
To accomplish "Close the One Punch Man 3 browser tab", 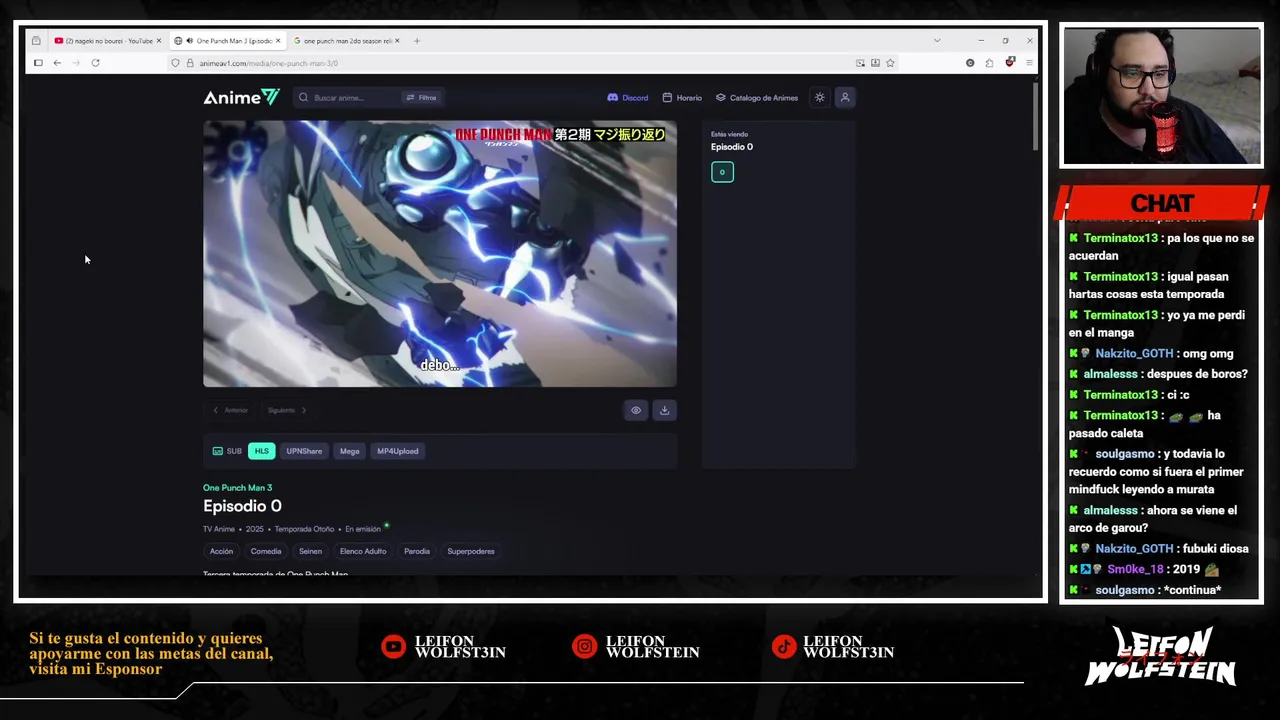I will [x=278, y=41].
